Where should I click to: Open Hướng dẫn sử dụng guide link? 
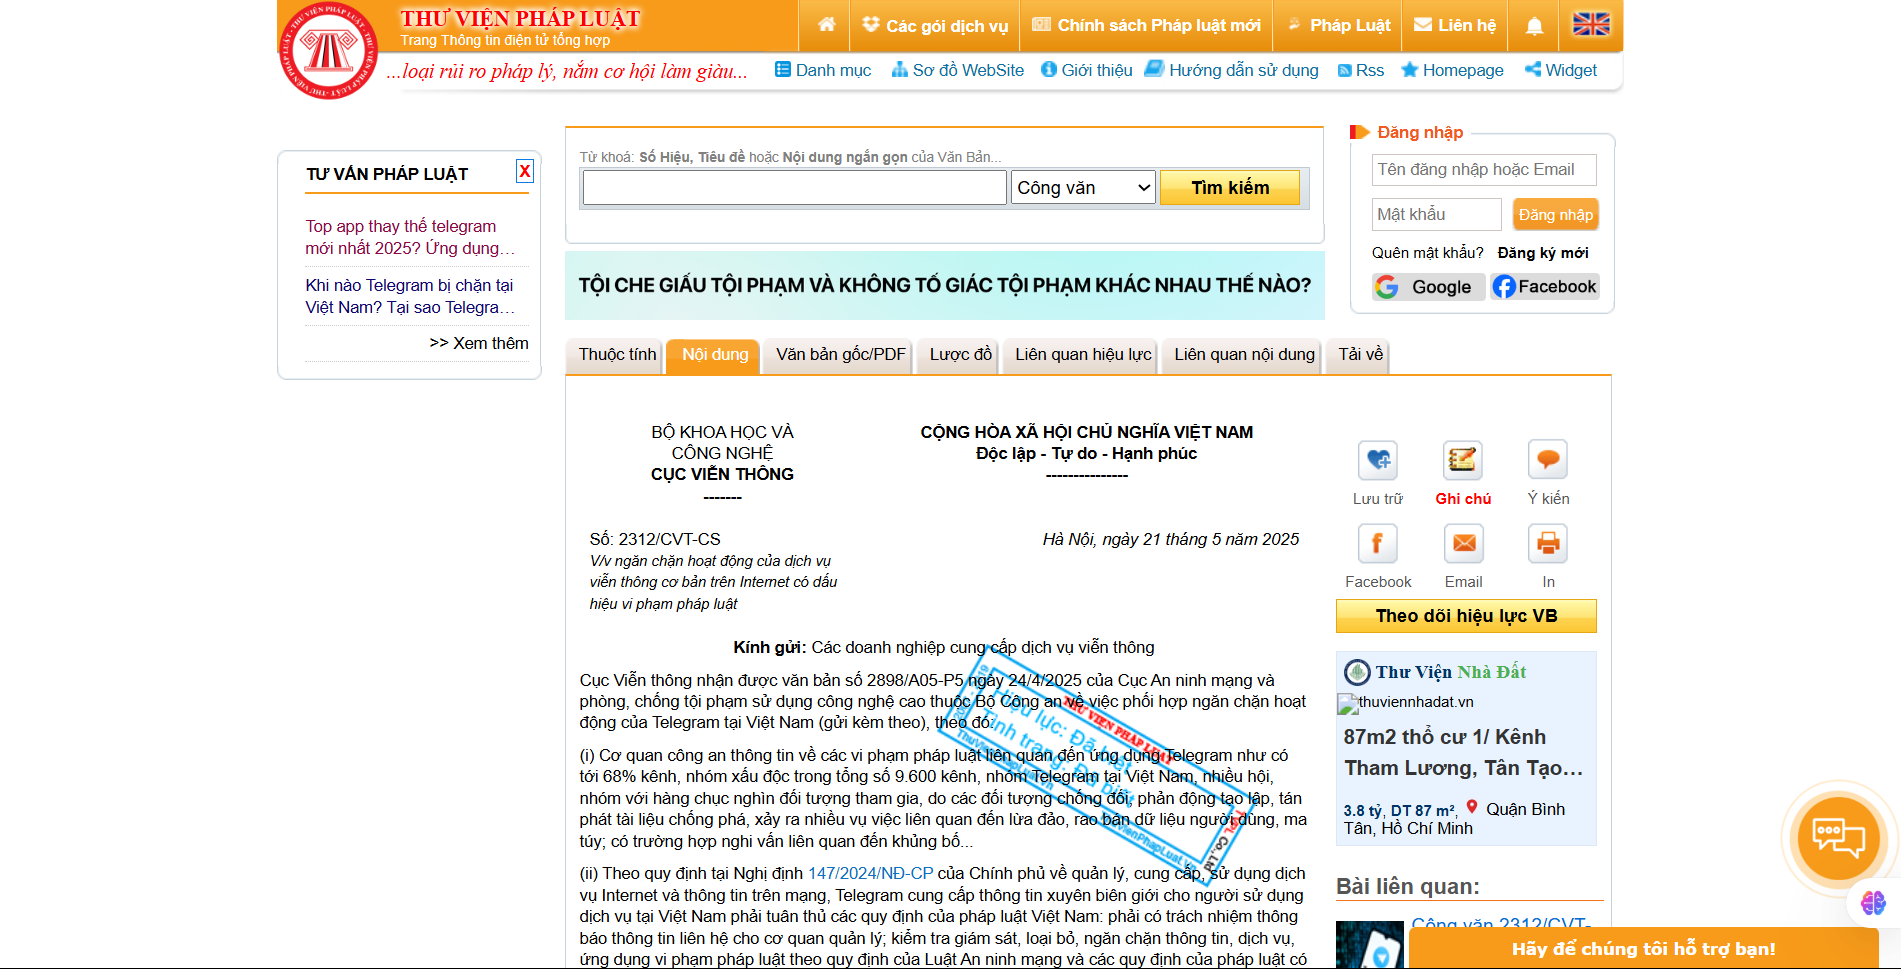(x=1232, y=70)
